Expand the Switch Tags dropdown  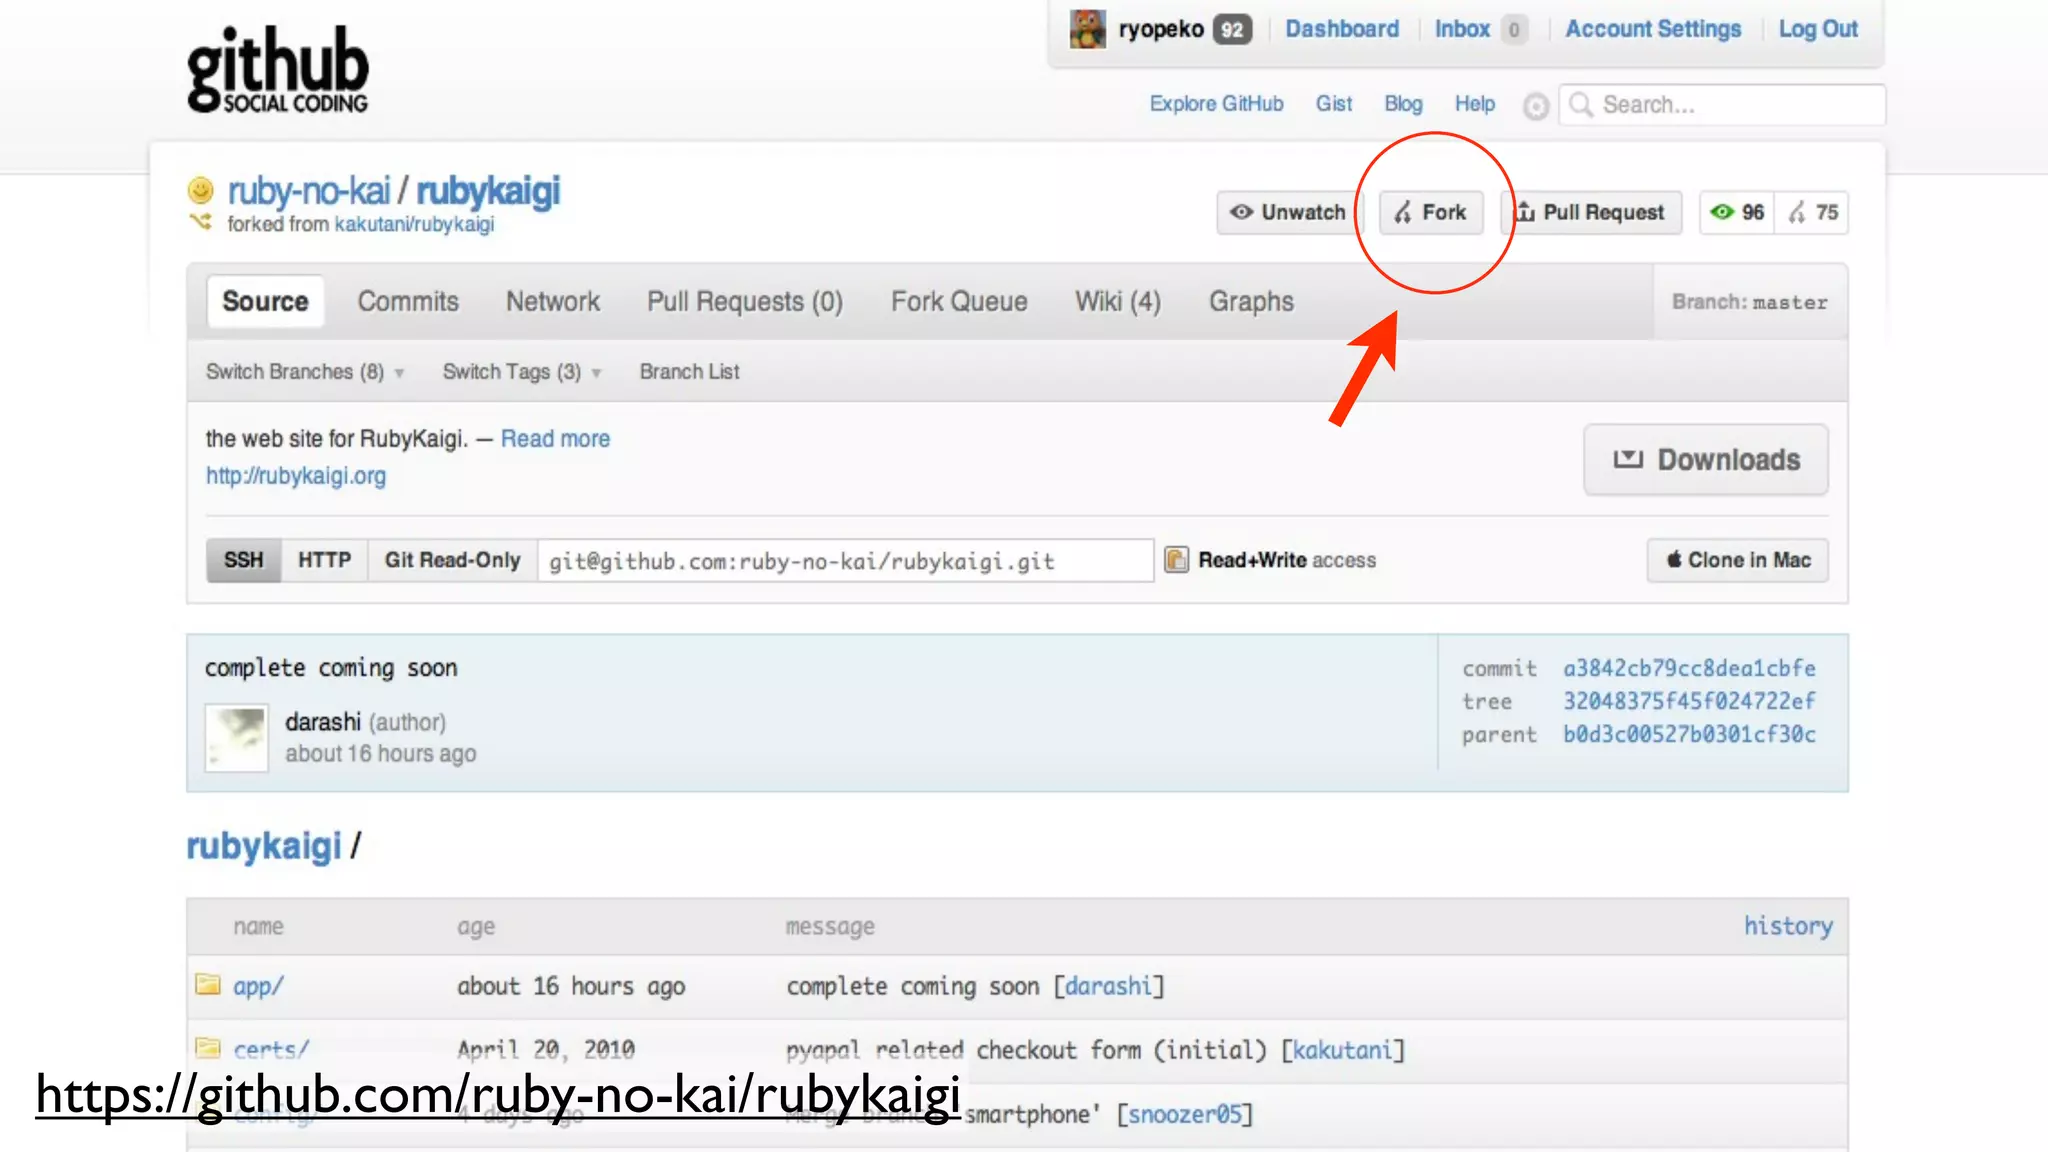[x=521, y=372]
